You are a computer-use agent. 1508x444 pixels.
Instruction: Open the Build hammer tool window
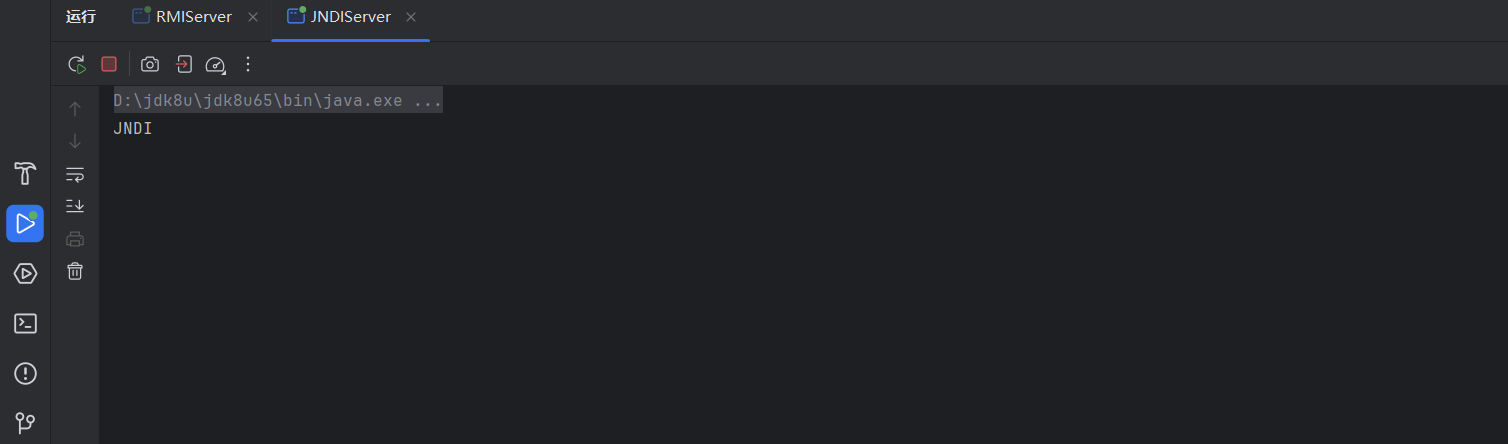25,173
